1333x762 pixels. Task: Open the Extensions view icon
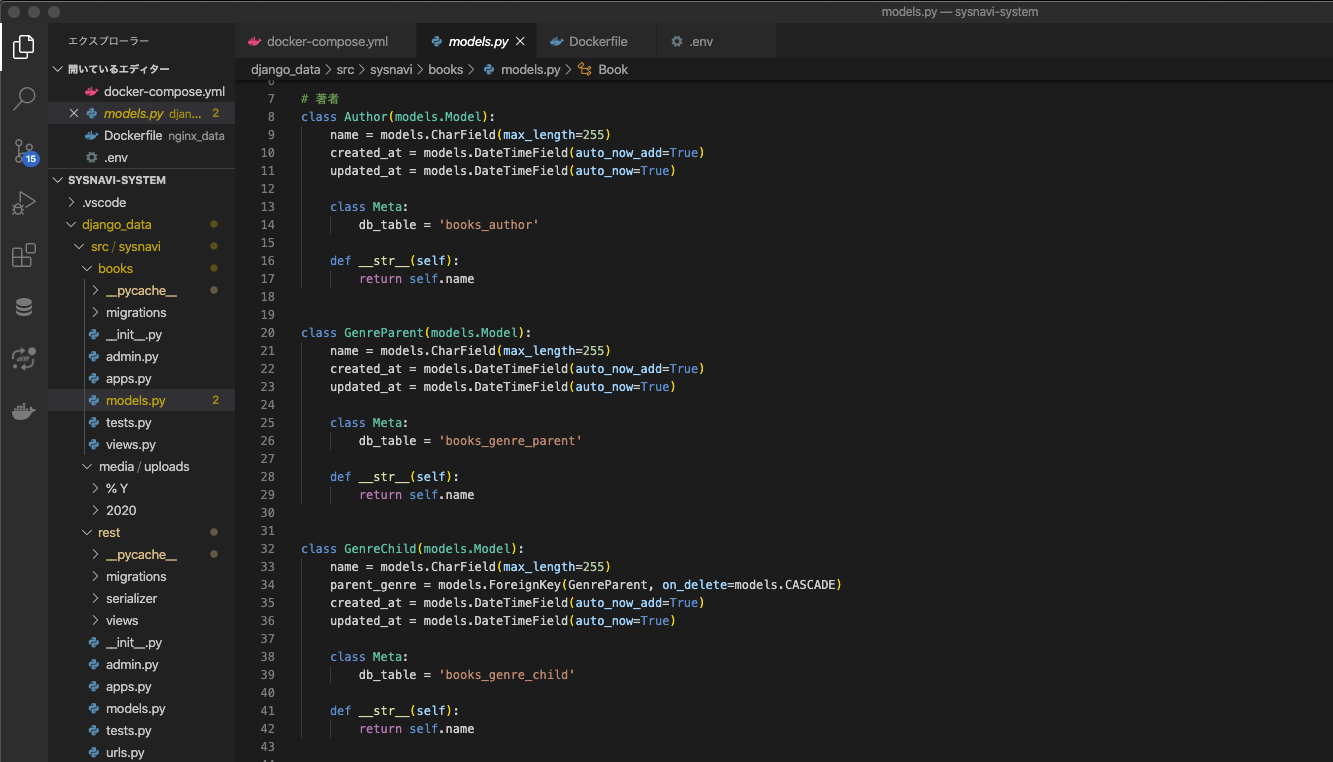point(24,256)
